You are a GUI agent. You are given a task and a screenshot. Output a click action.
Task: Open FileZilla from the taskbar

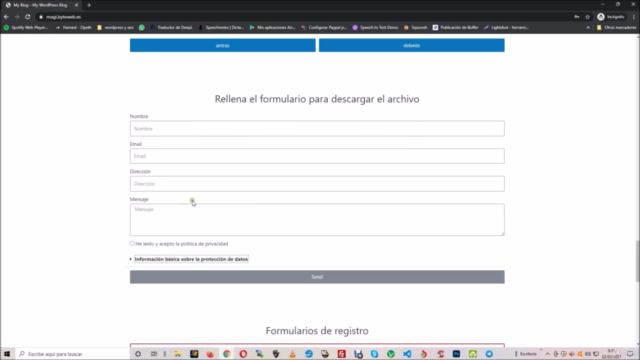pos(342,354)
